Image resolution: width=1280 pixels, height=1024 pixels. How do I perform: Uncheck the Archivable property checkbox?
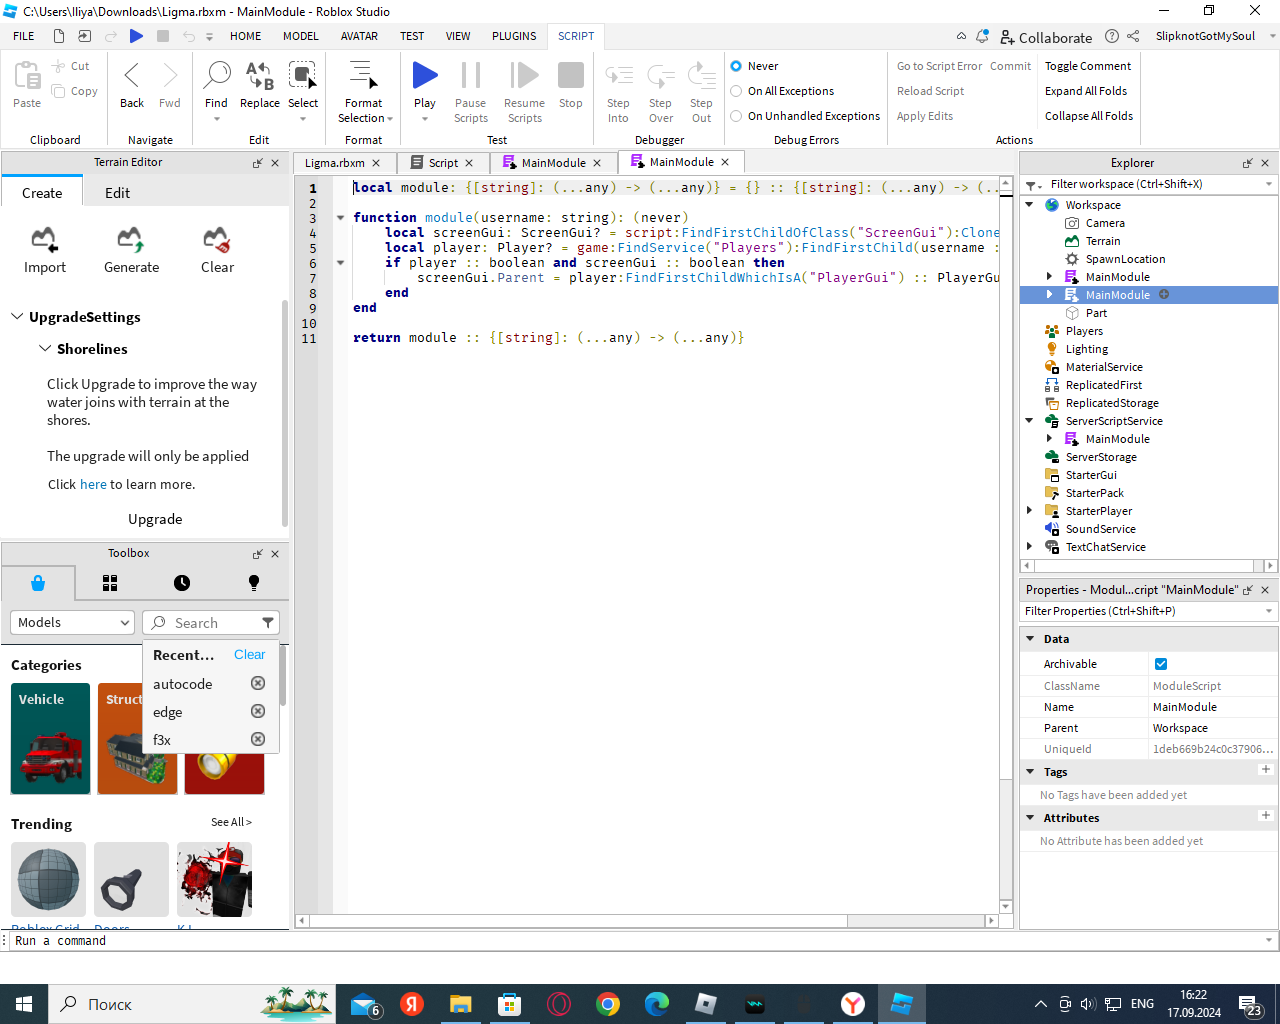(1161, 664)
